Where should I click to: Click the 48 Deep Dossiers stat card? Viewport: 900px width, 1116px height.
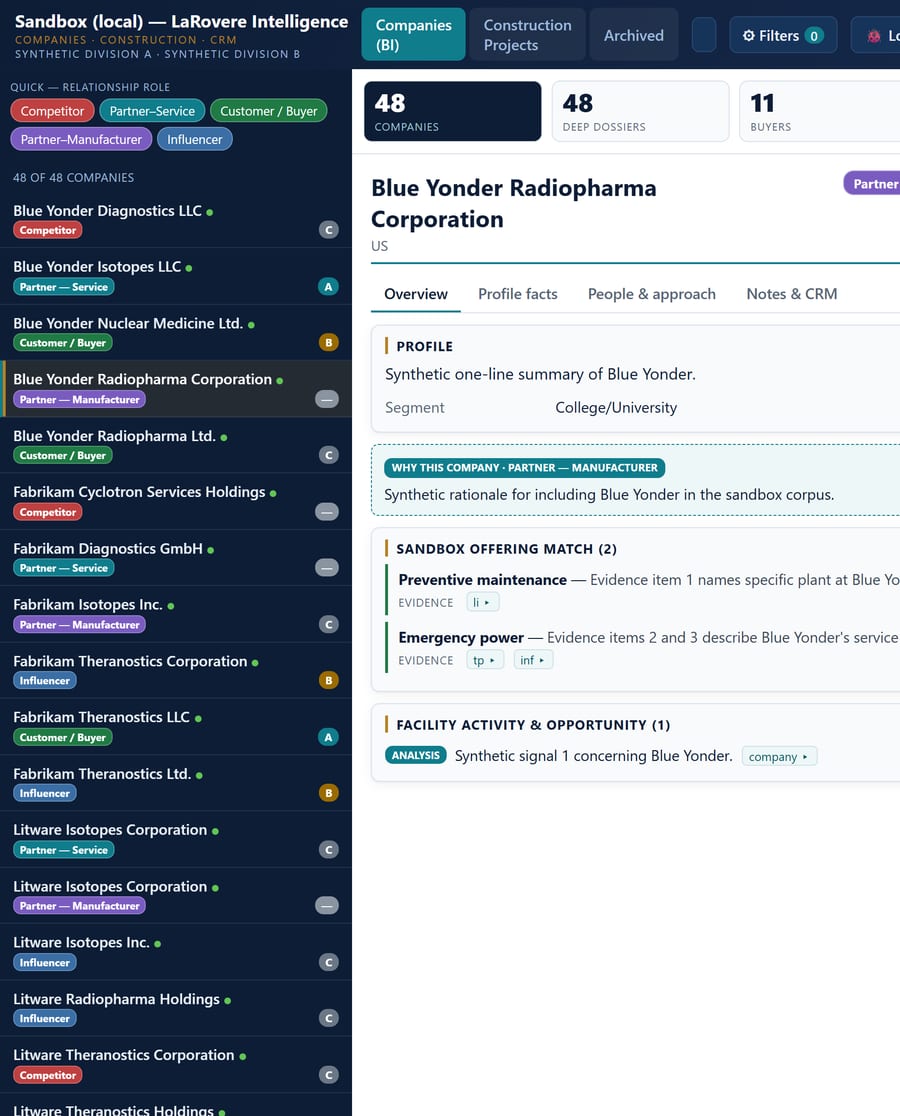pyautogui.click(x=640, y=112)
